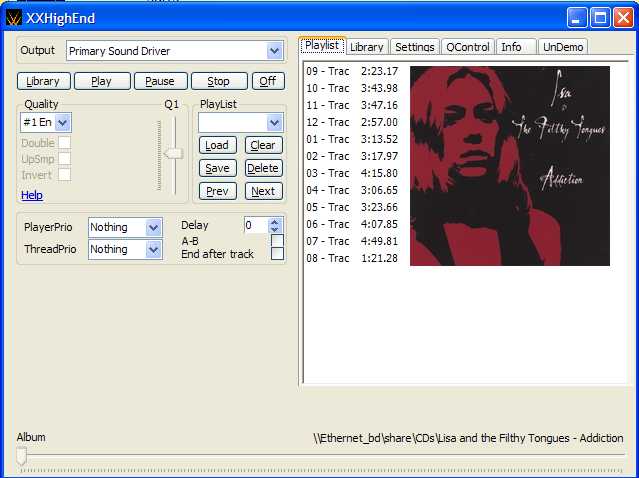Decrease Delay with the down arrow

tap(275, 229)
